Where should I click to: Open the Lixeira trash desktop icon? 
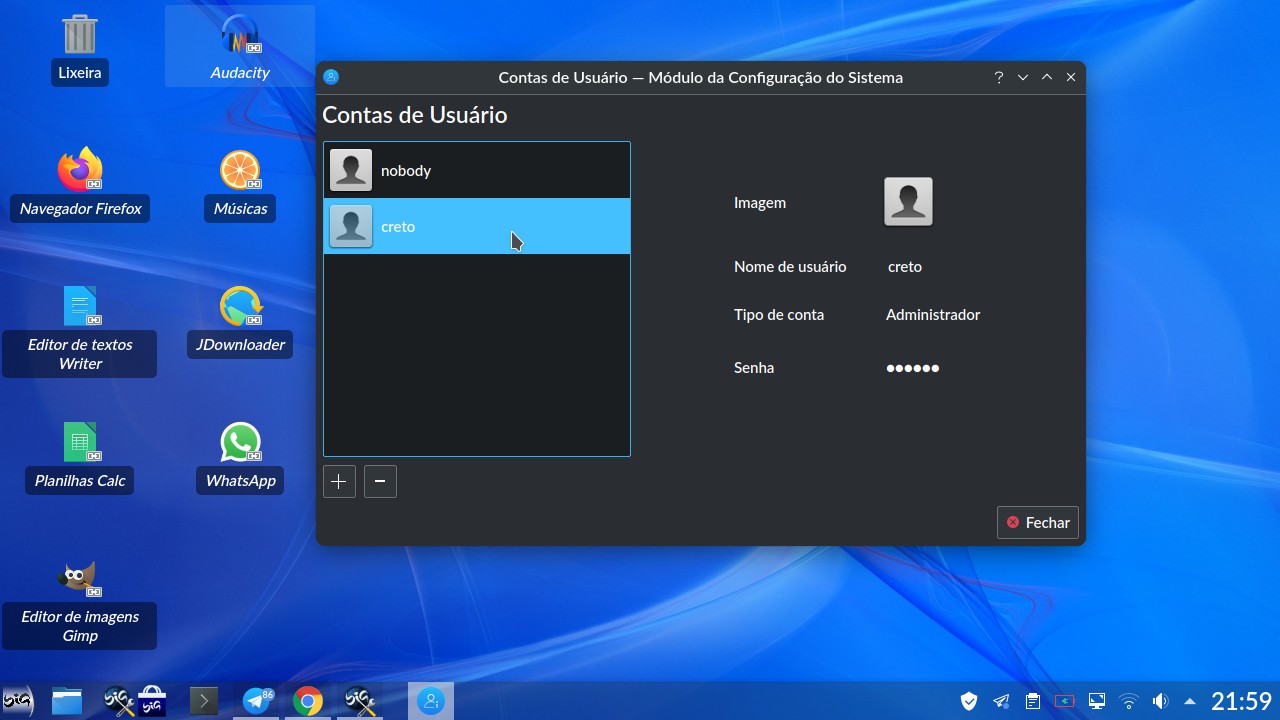80,50
